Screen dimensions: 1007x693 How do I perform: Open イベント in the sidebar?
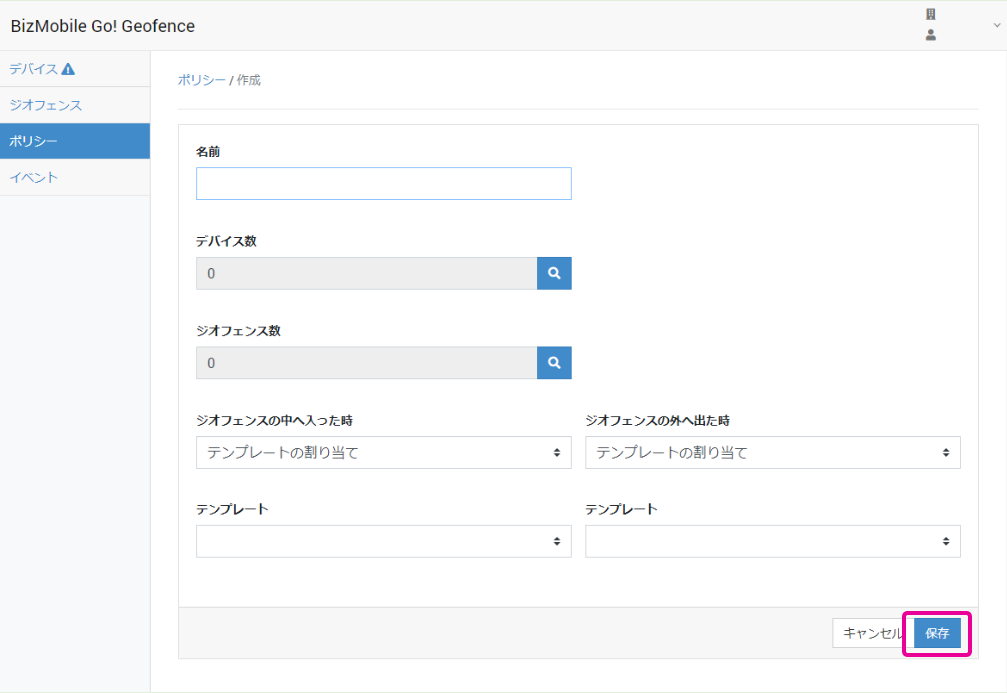pos(34,177)
